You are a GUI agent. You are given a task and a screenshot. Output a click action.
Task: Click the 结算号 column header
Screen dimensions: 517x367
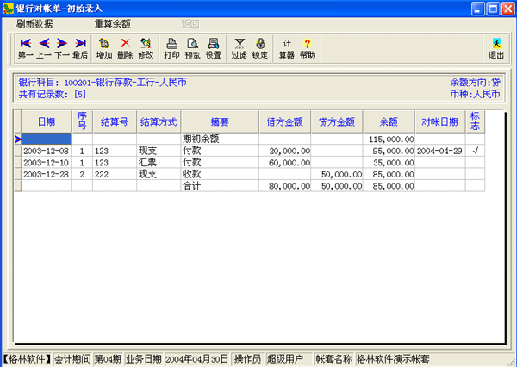pyautogui.click(x=114, y=122)
